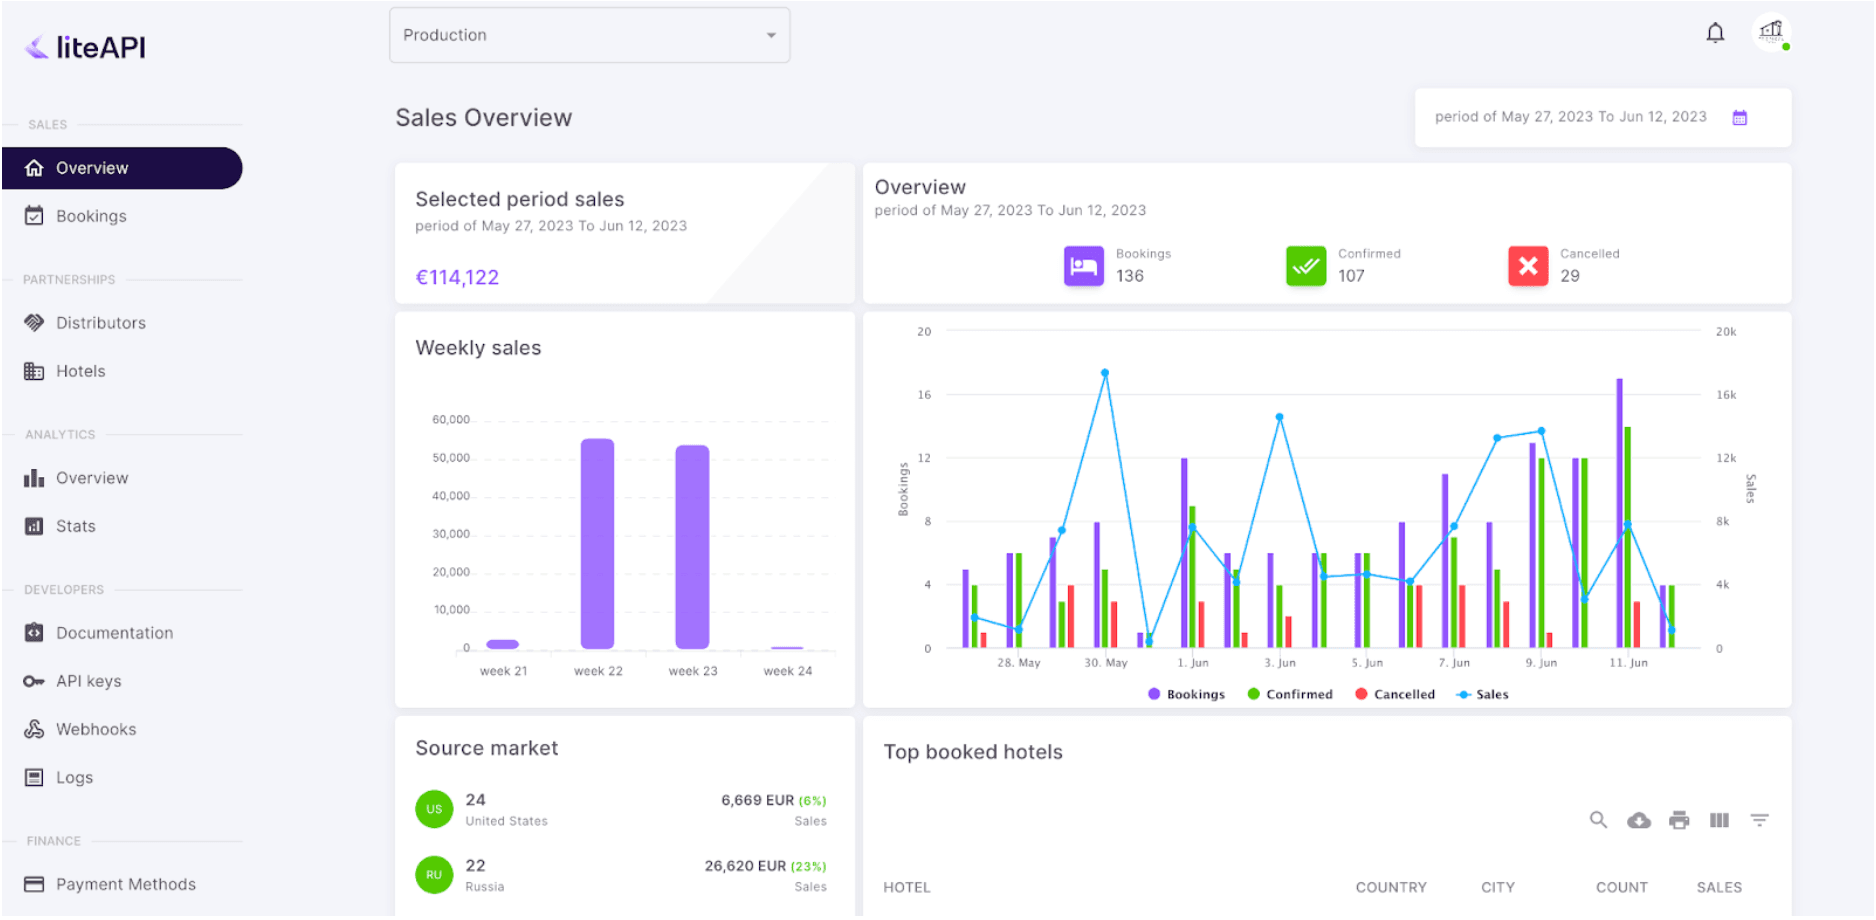Open the notifications bell
Screen dimensions: 1876x920
click(1715, 34)
